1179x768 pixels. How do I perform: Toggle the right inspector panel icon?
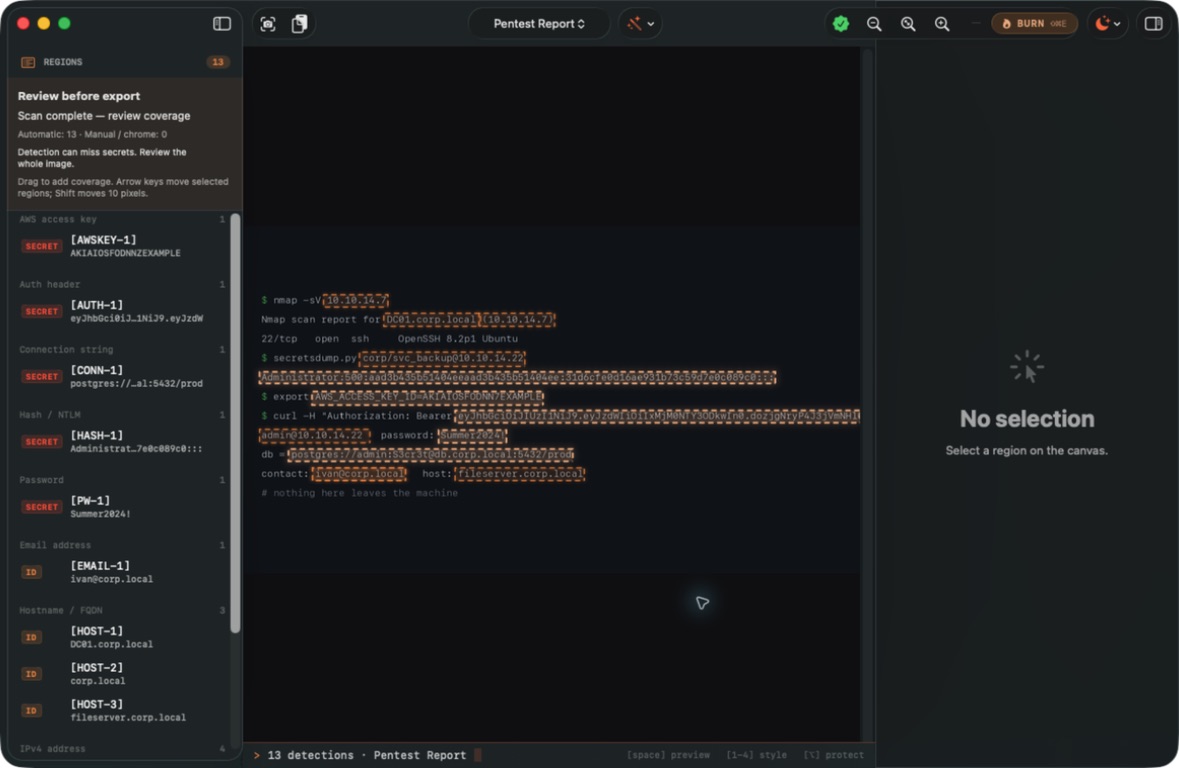(1153, 24)
